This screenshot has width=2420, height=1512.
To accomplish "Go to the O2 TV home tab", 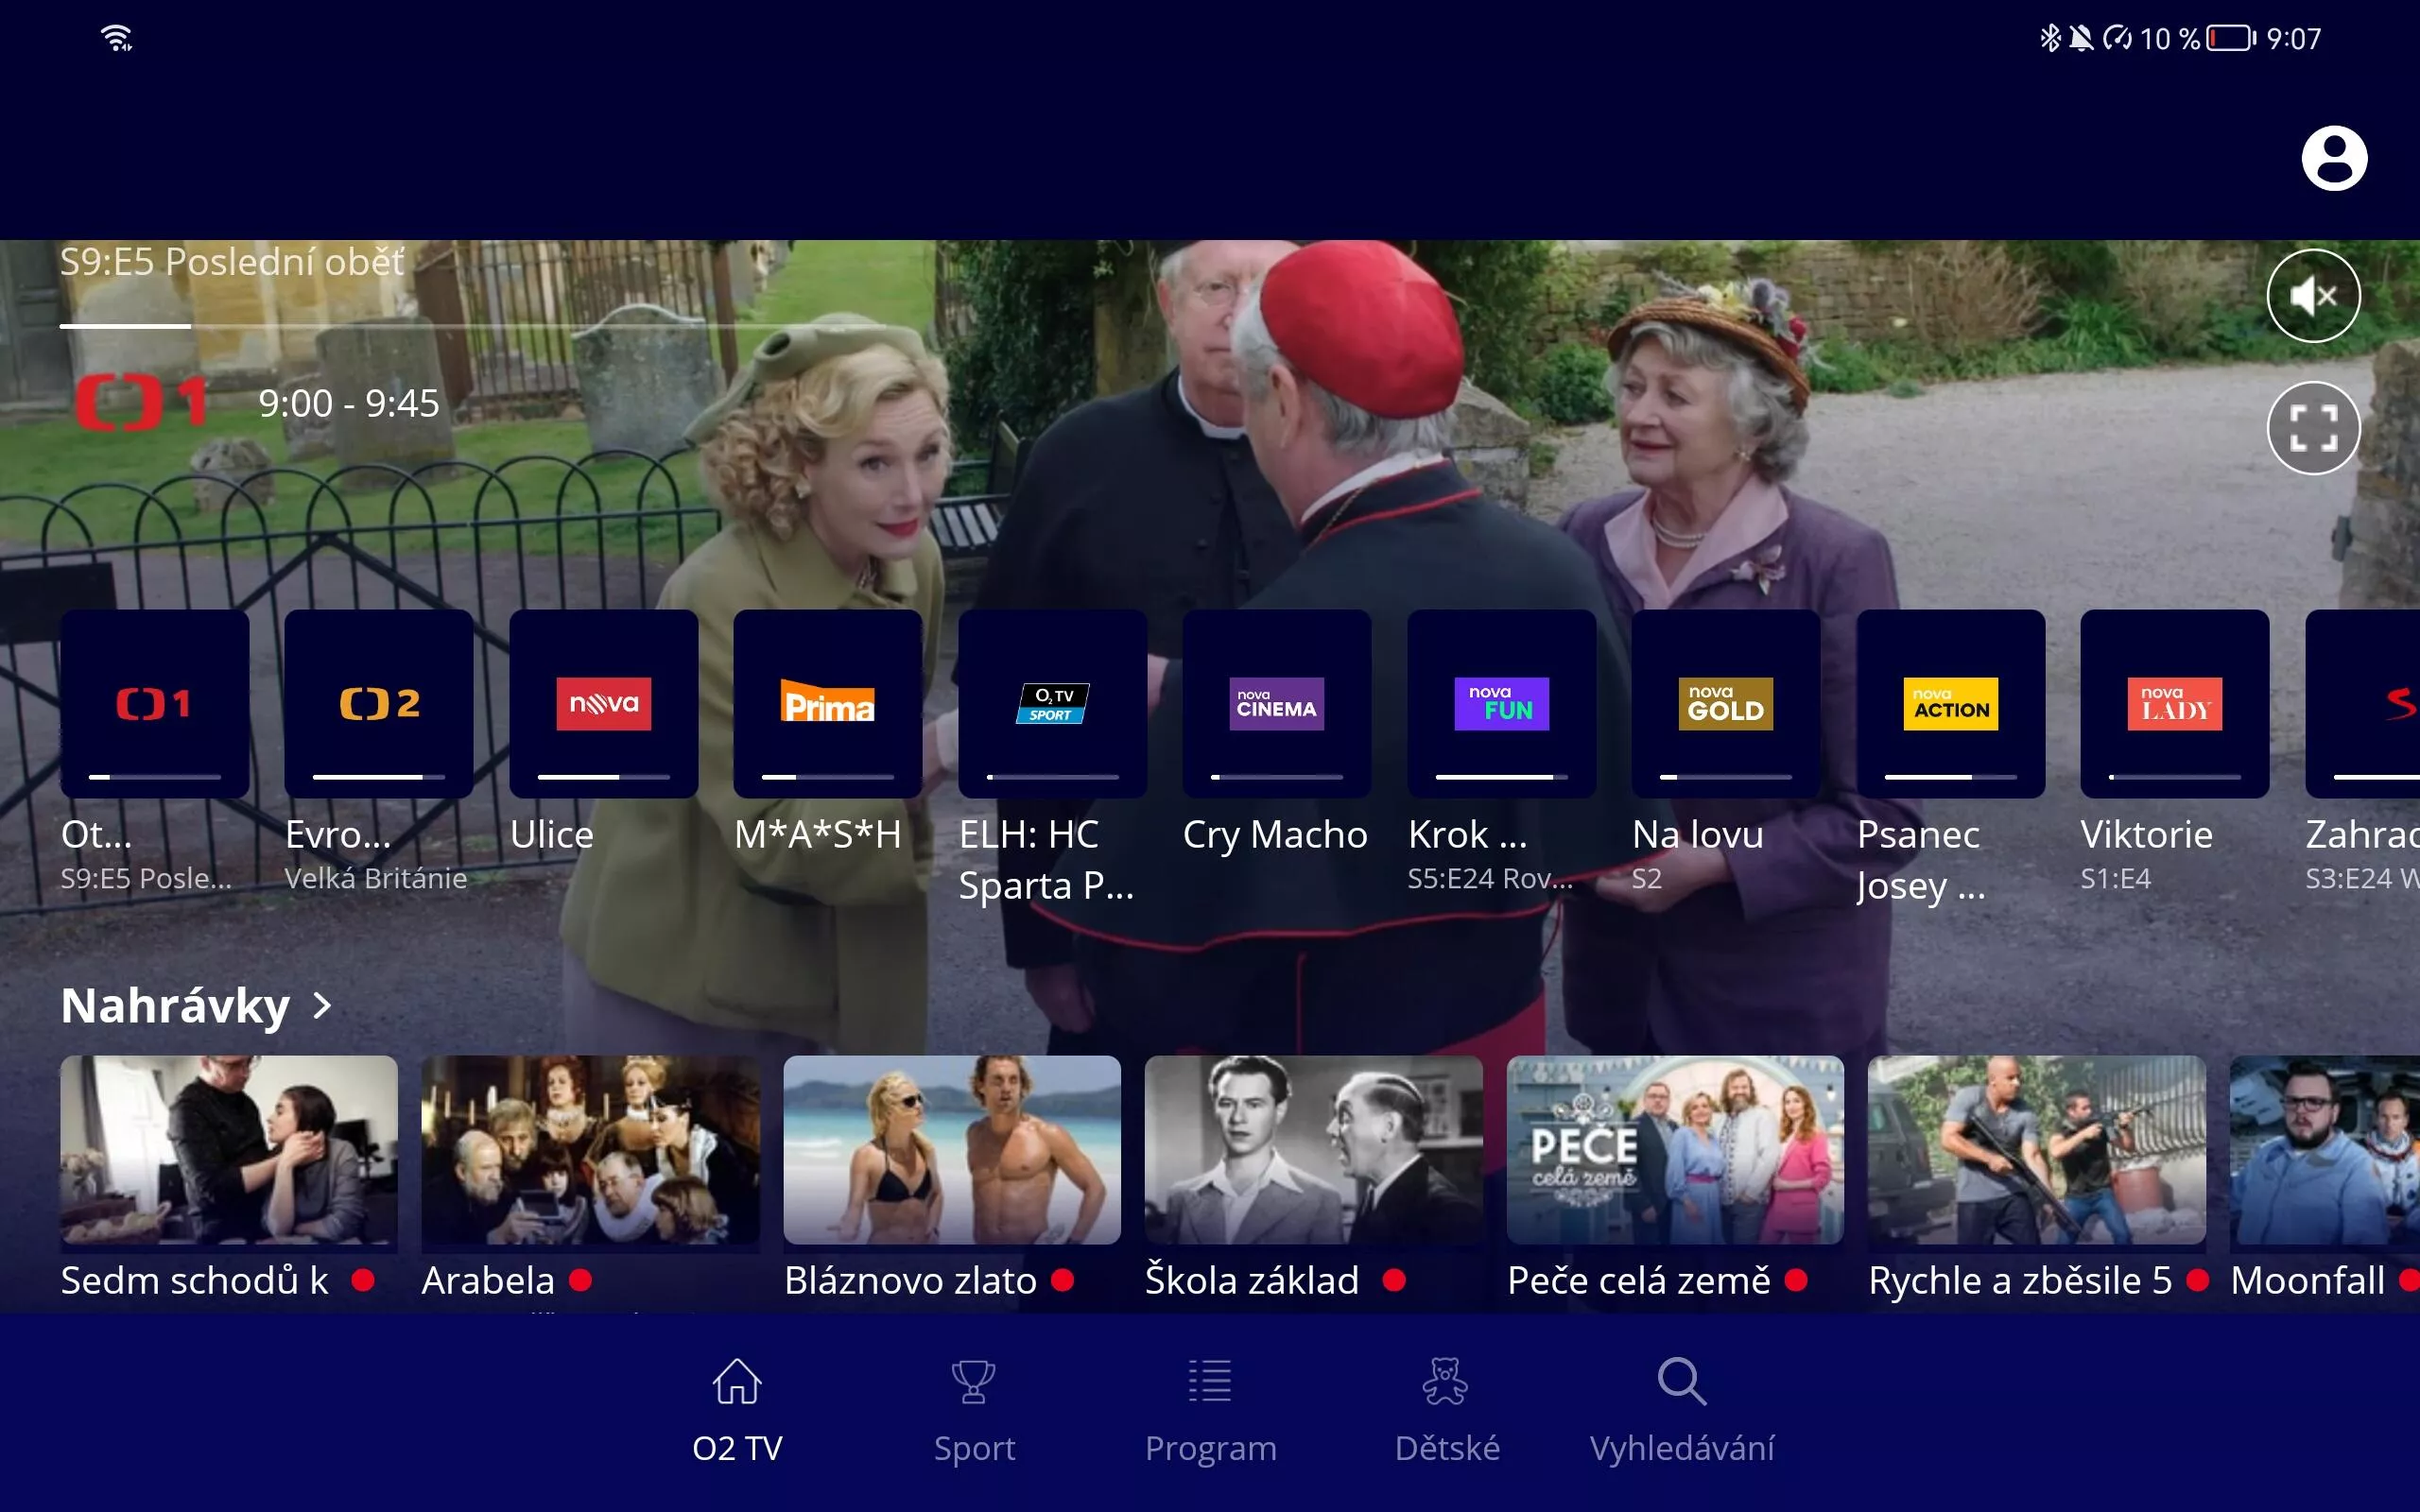I will (x=737, y=1411).
